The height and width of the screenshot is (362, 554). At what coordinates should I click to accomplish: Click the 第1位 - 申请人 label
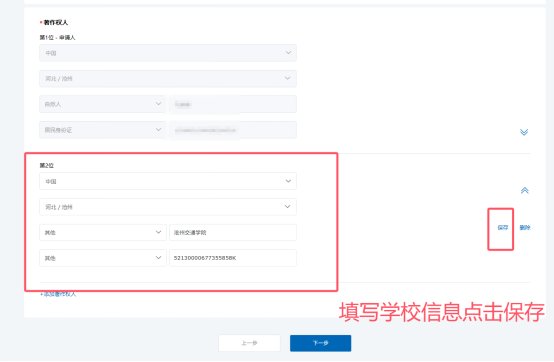[57, 37]
